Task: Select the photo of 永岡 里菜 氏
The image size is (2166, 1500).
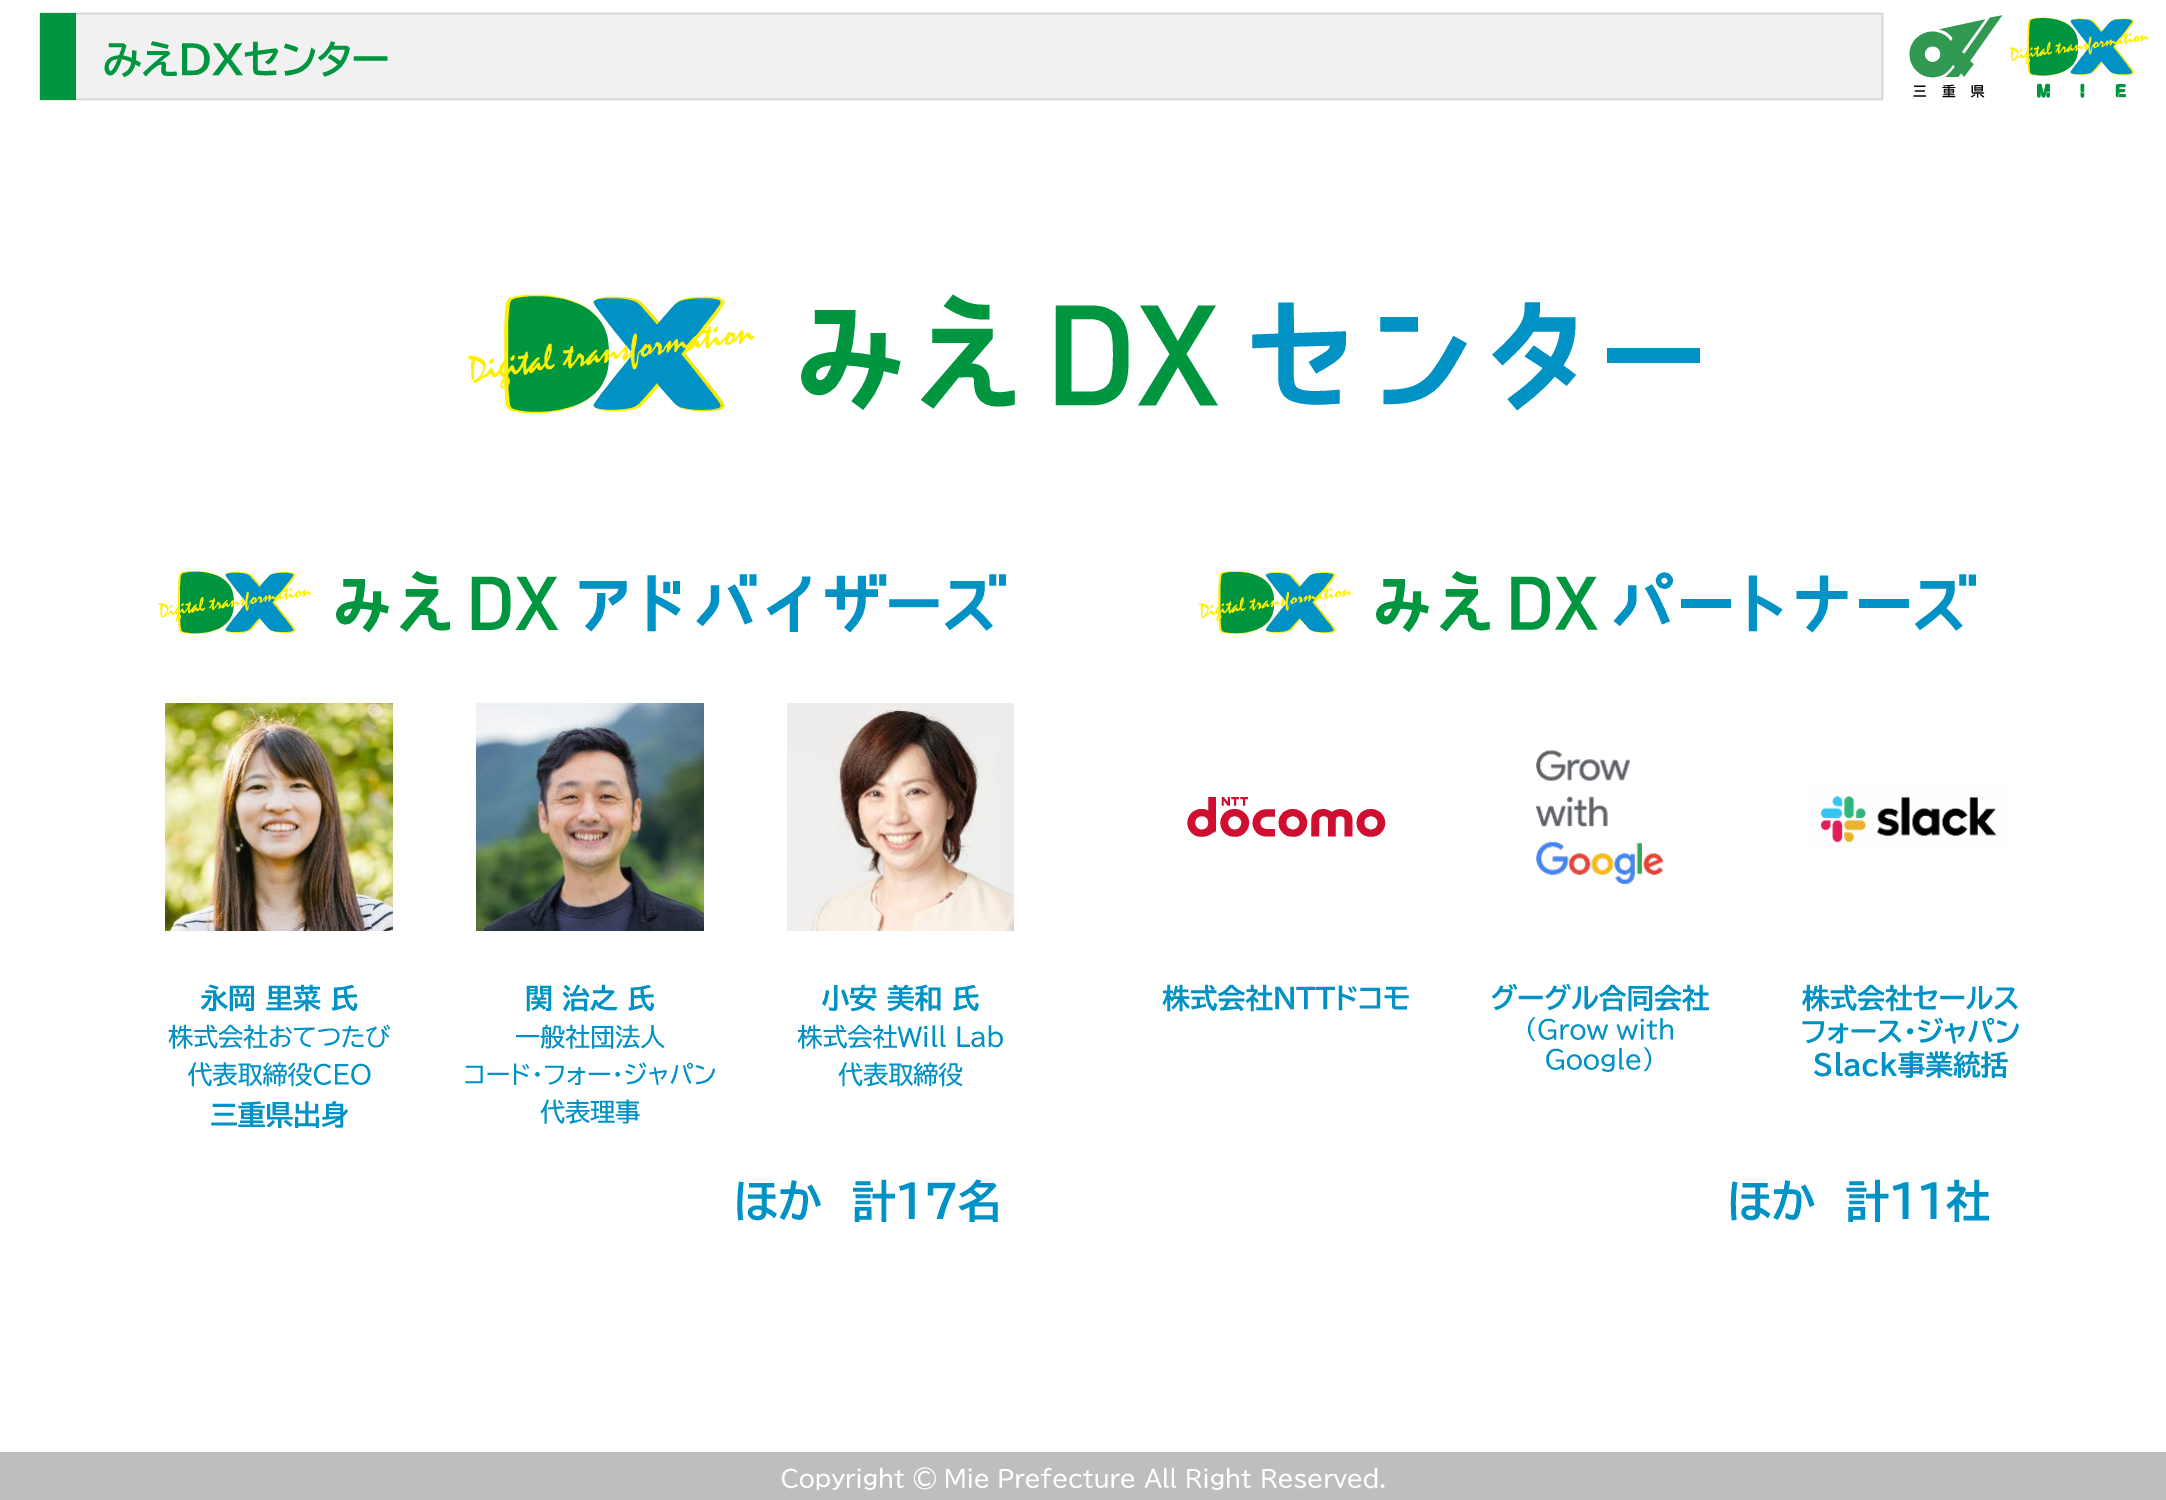Action: [279, 817]
